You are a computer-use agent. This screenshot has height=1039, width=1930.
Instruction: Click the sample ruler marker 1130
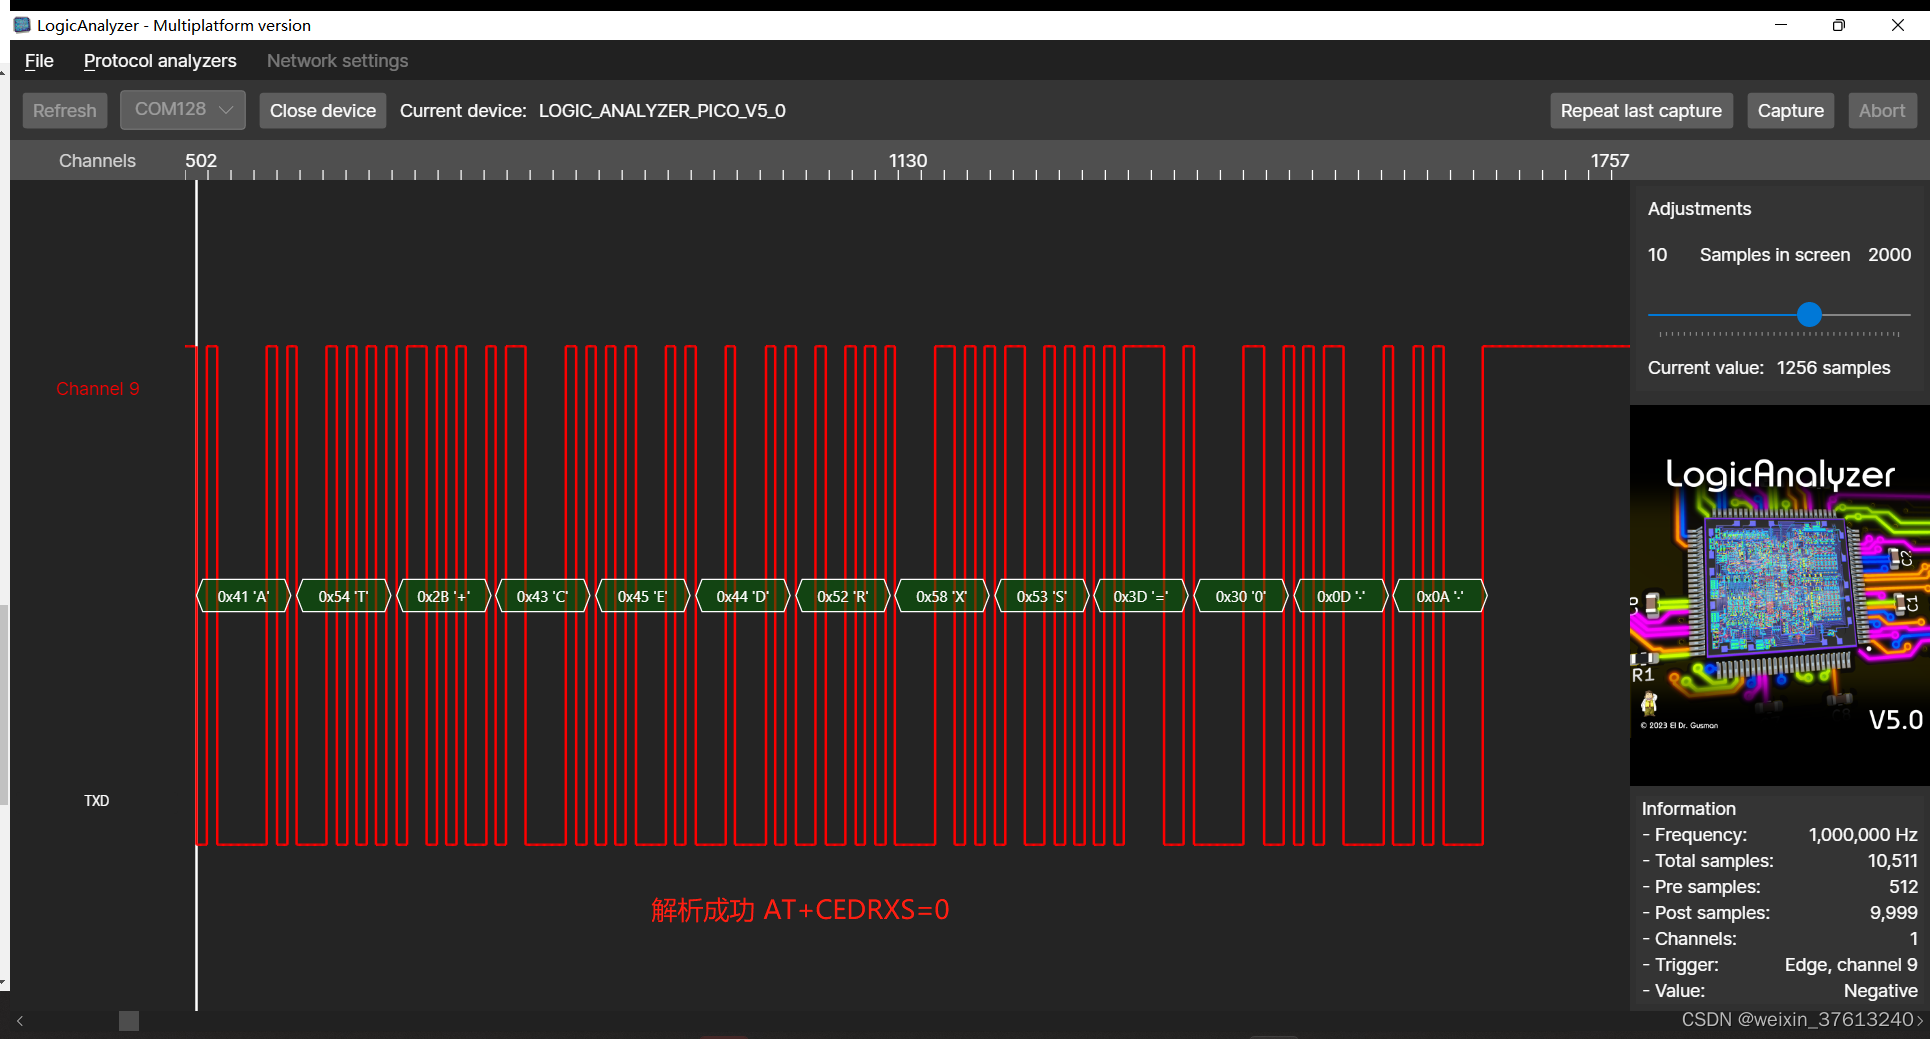908,161
